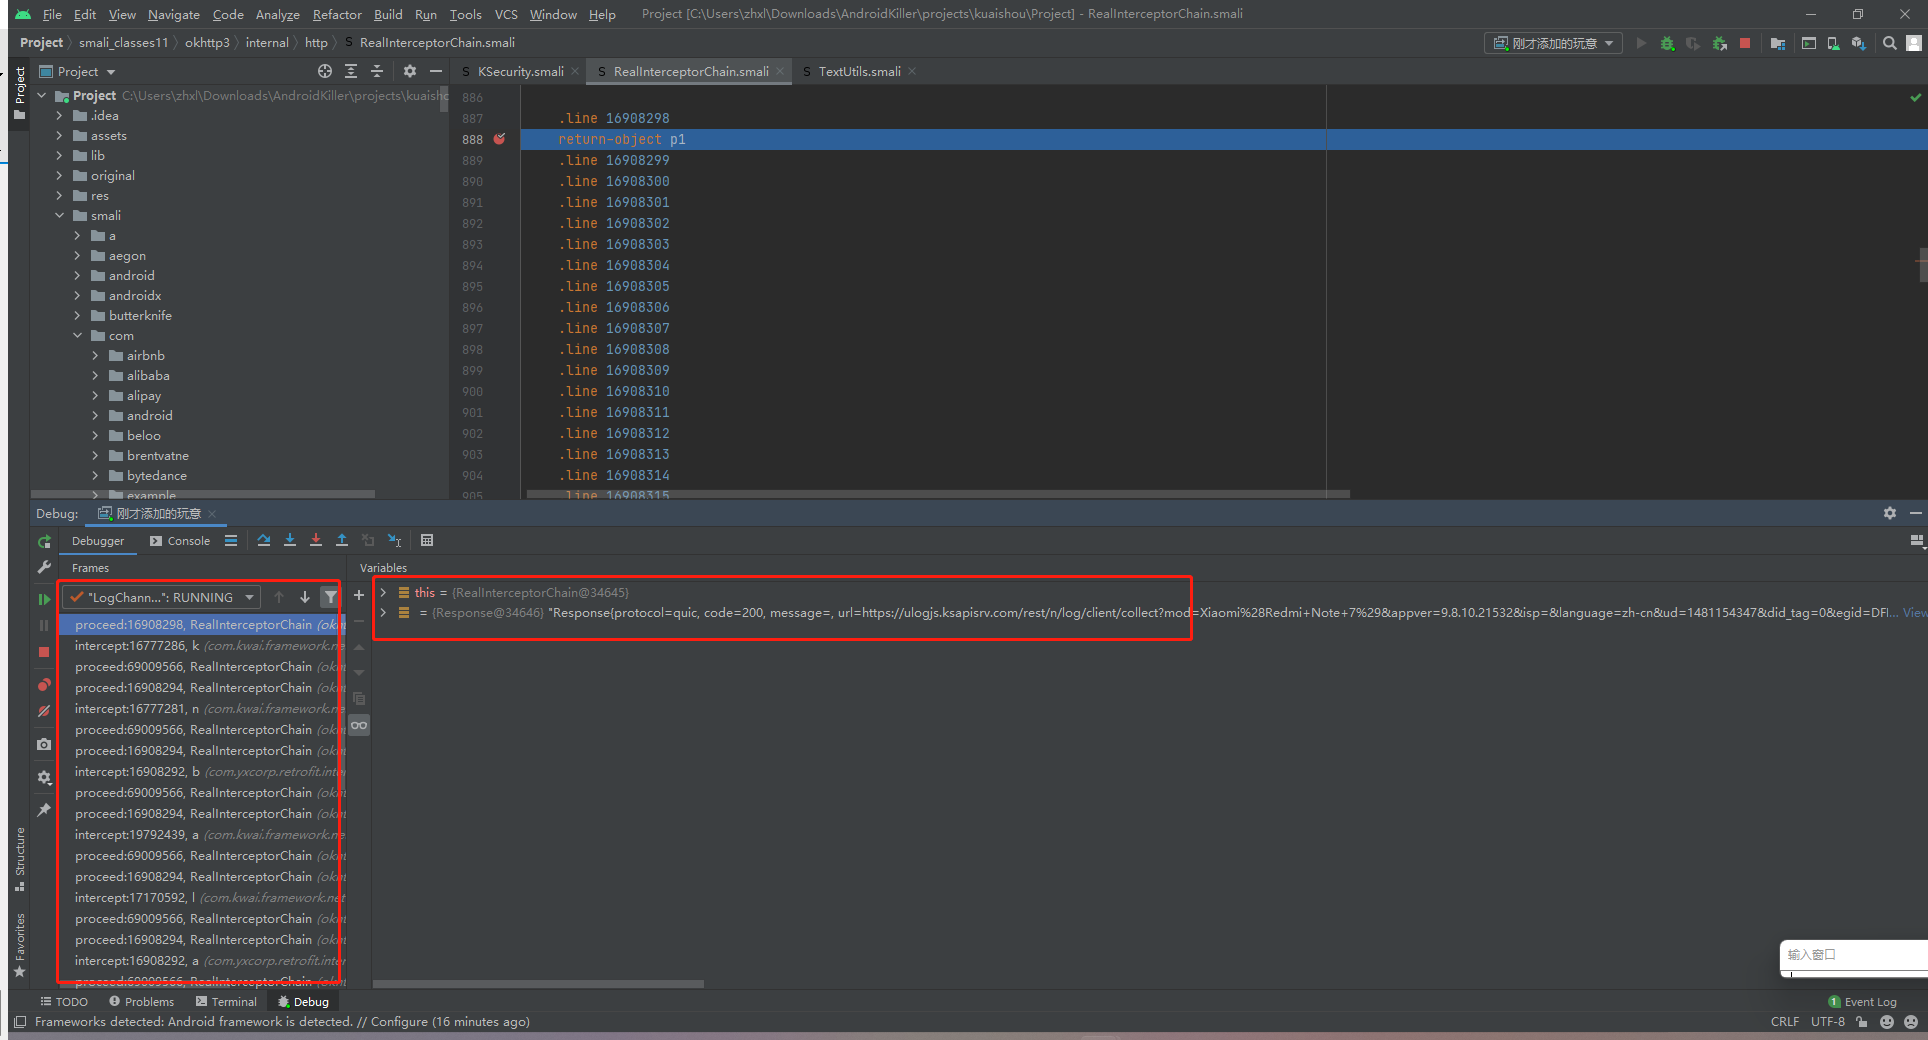Open the SDK Manager icon
The image size is (1928, 1040).
[x=1858, y=43]
